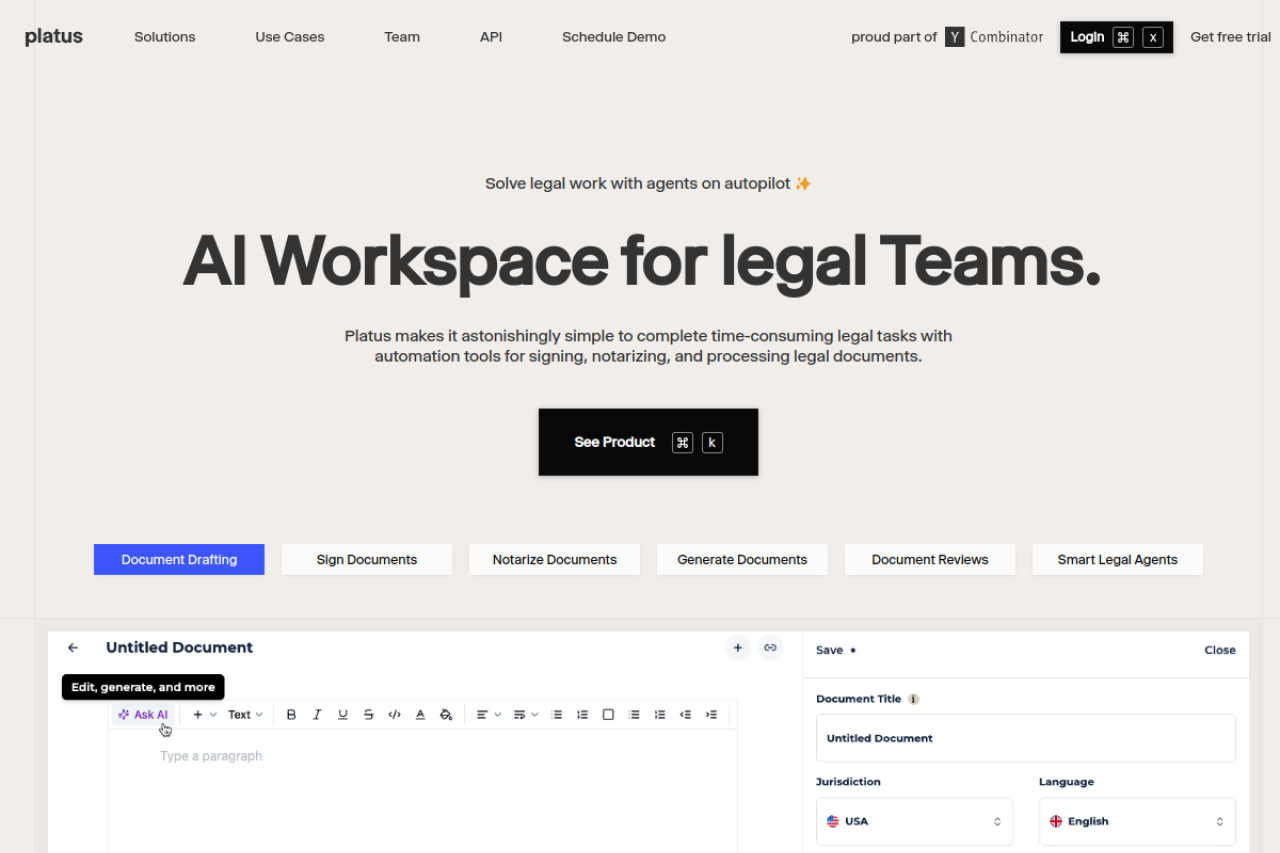Go to the Team page

[x=402, y=37]
